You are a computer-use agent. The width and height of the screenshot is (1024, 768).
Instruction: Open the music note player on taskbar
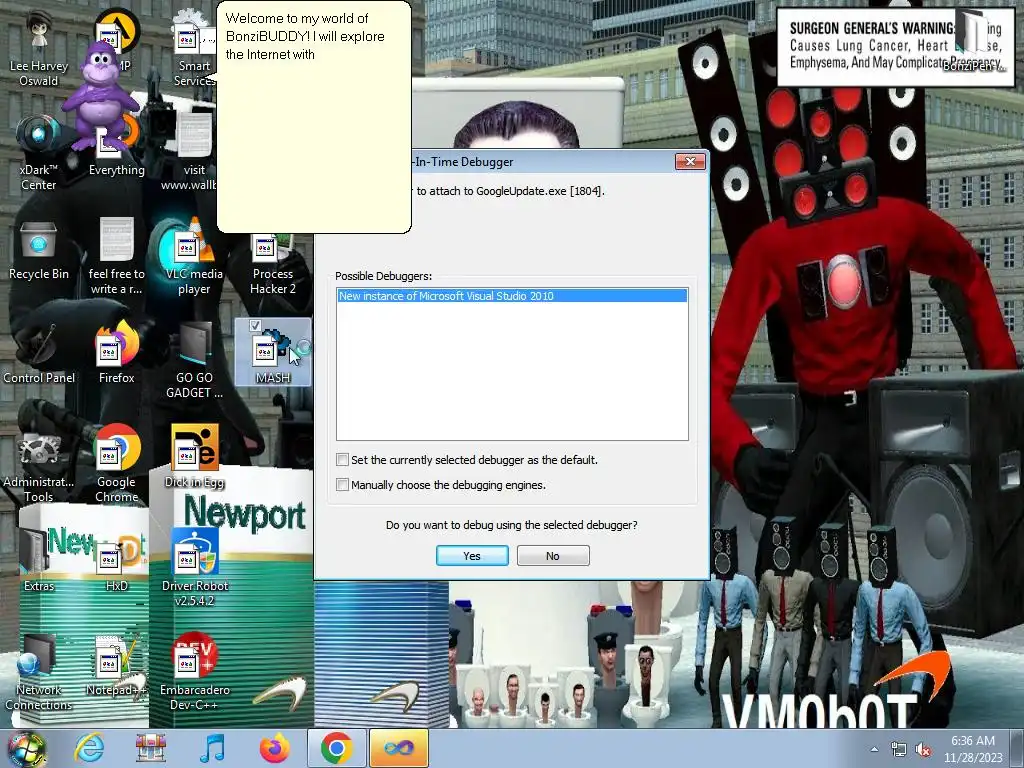[212, 749]
